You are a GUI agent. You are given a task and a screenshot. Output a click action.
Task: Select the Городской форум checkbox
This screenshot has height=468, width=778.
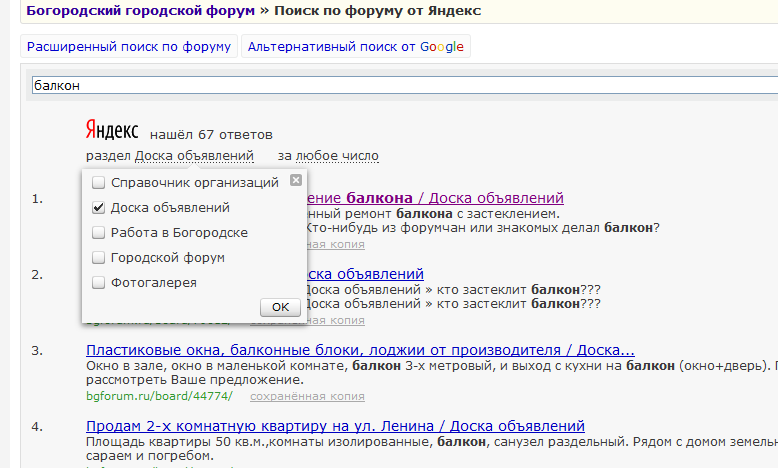click(99, 258)
